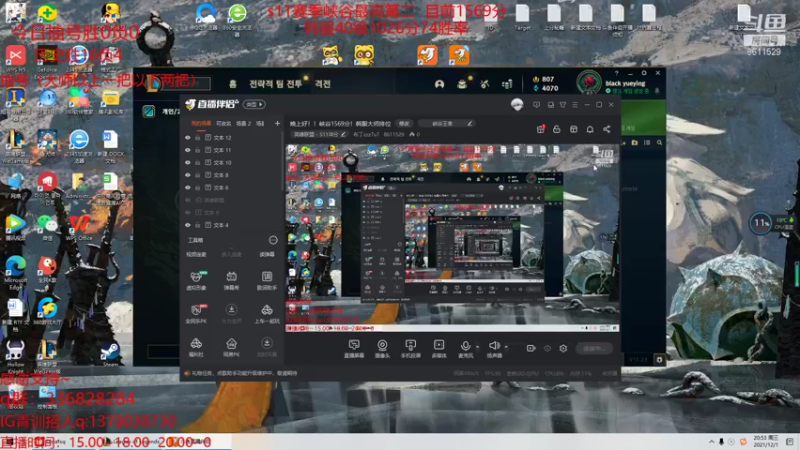800x450 pixels.
Task: Click the record video icon
Action: click(x=531, y=348)
